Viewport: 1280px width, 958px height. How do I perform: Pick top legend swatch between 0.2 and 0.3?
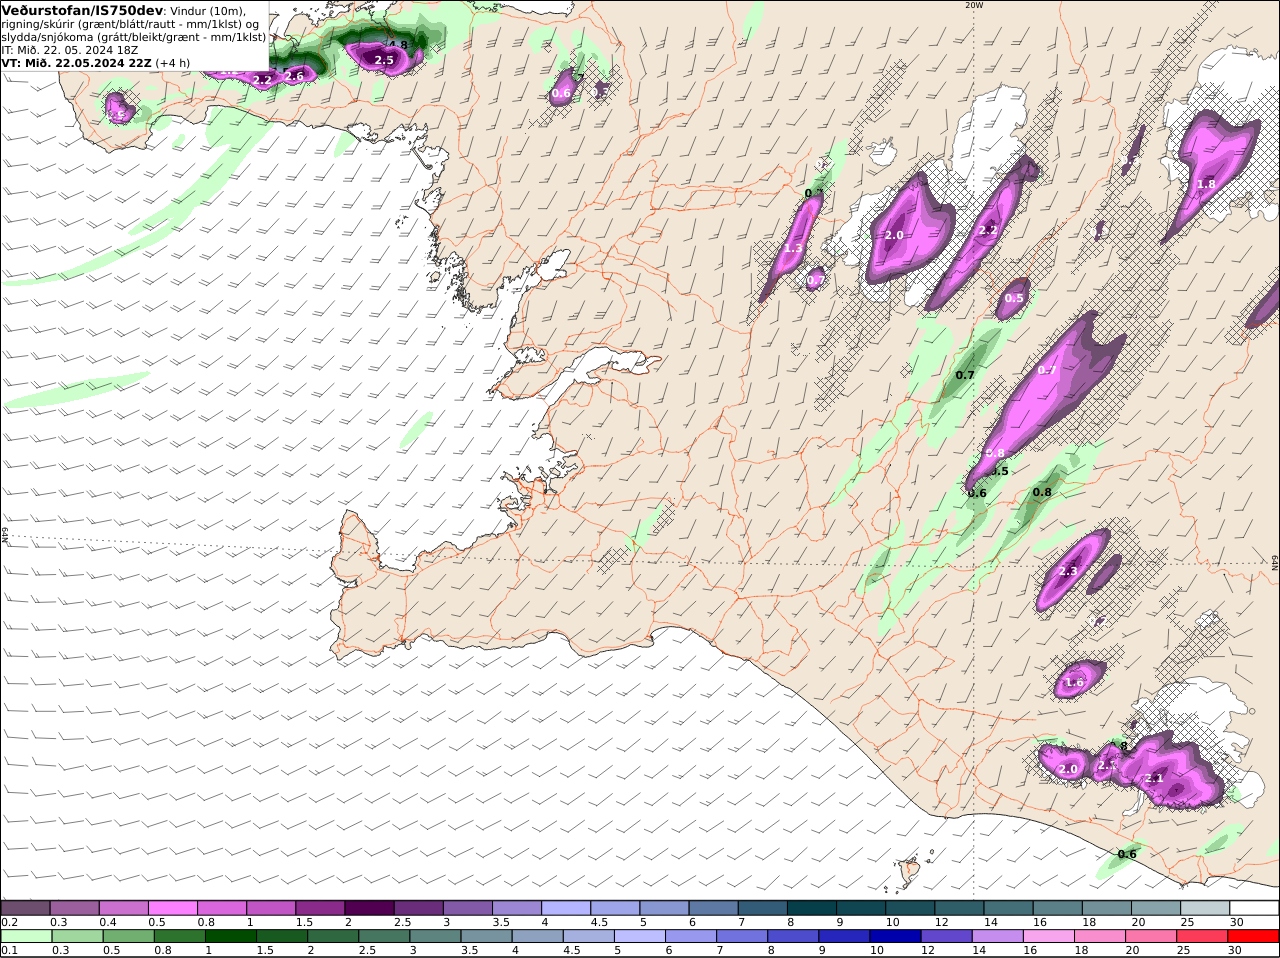tap(26, 908)
